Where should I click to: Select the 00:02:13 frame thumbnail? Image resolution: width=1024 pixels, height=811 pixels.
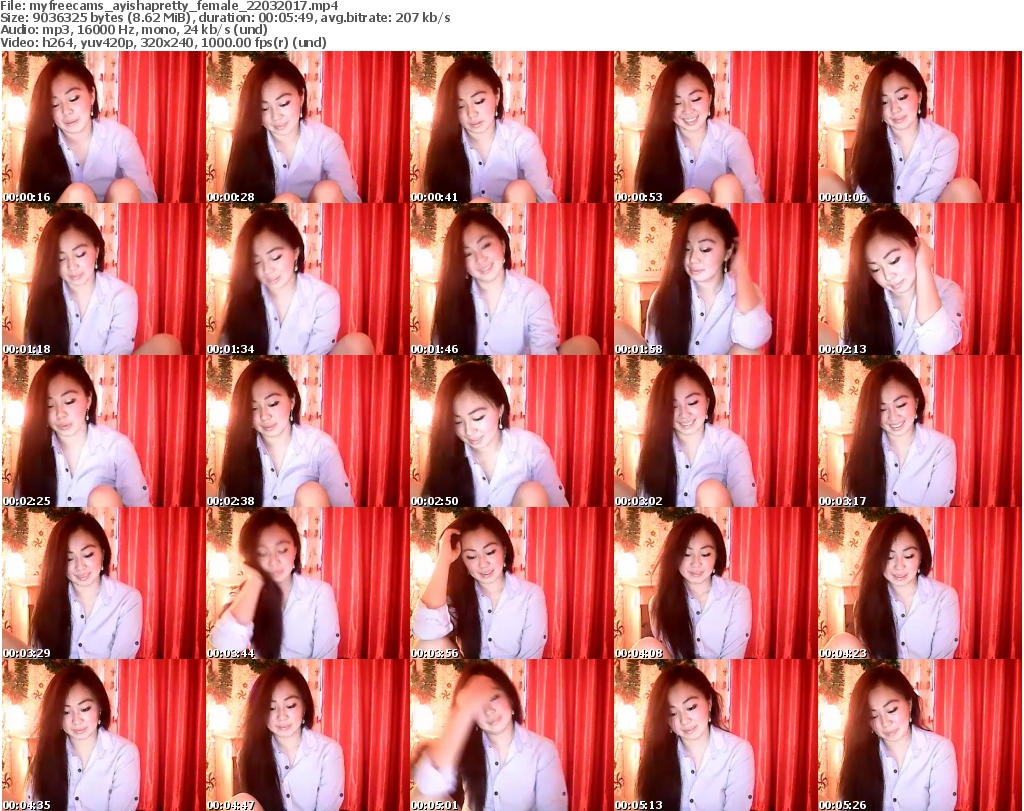(920, 279)
